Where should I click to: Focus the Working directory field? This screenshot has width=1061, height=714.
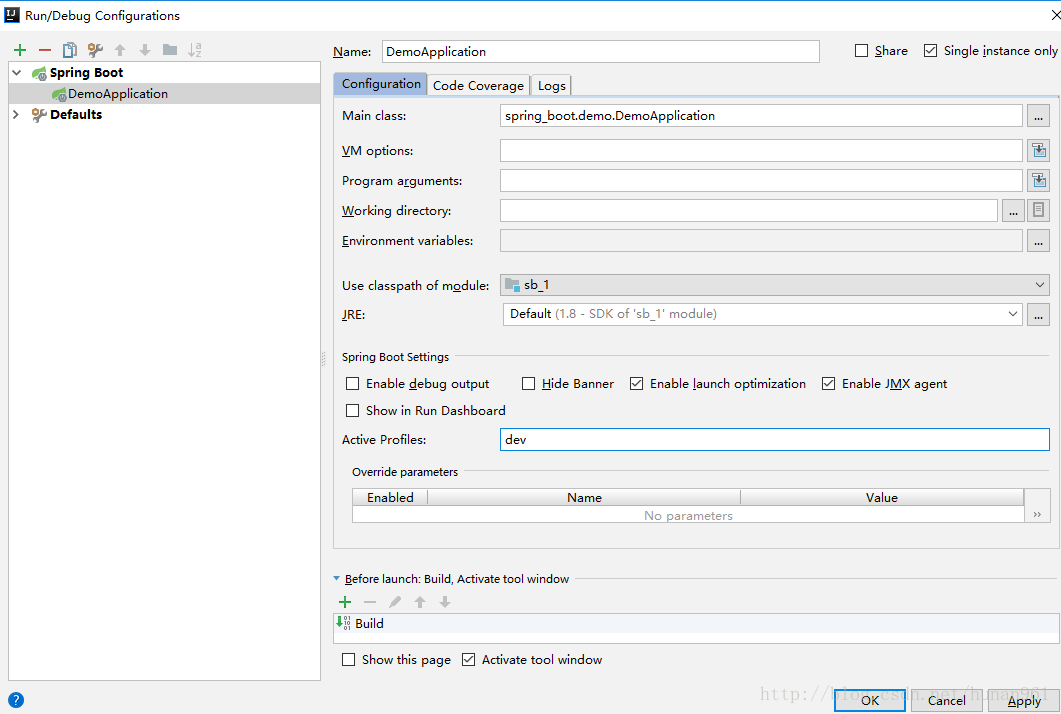(748, 210)
